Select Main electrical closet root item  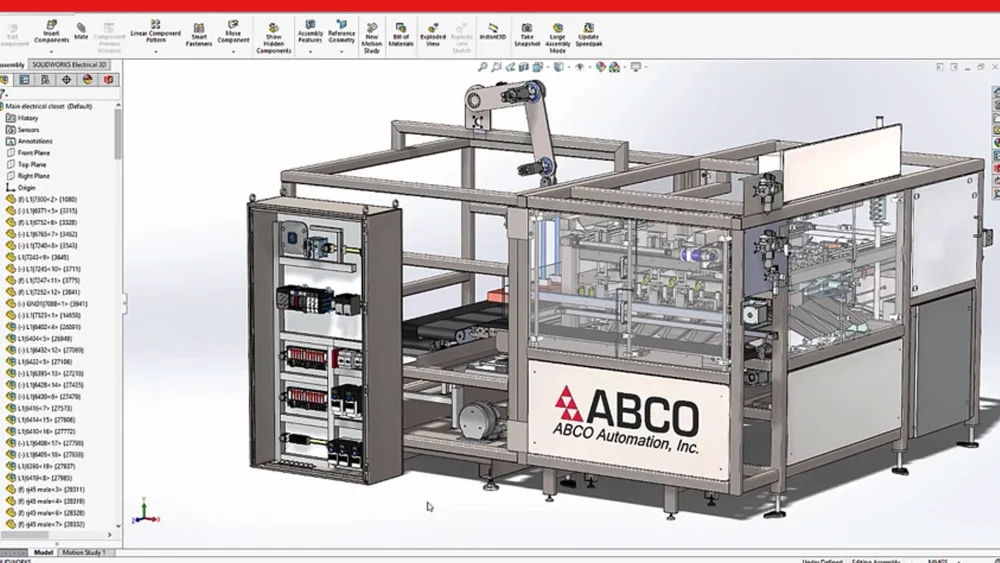pos(49,106)
